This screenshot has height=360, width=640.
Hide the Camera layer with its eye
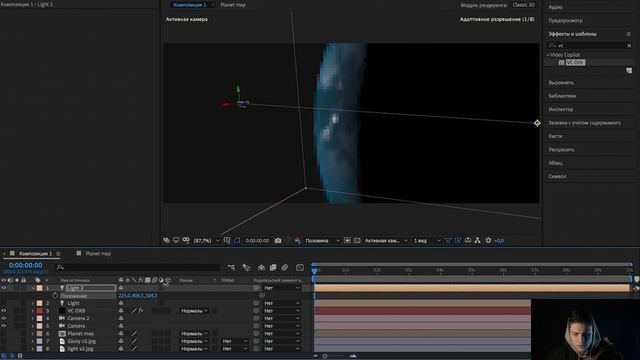[4, 326]
